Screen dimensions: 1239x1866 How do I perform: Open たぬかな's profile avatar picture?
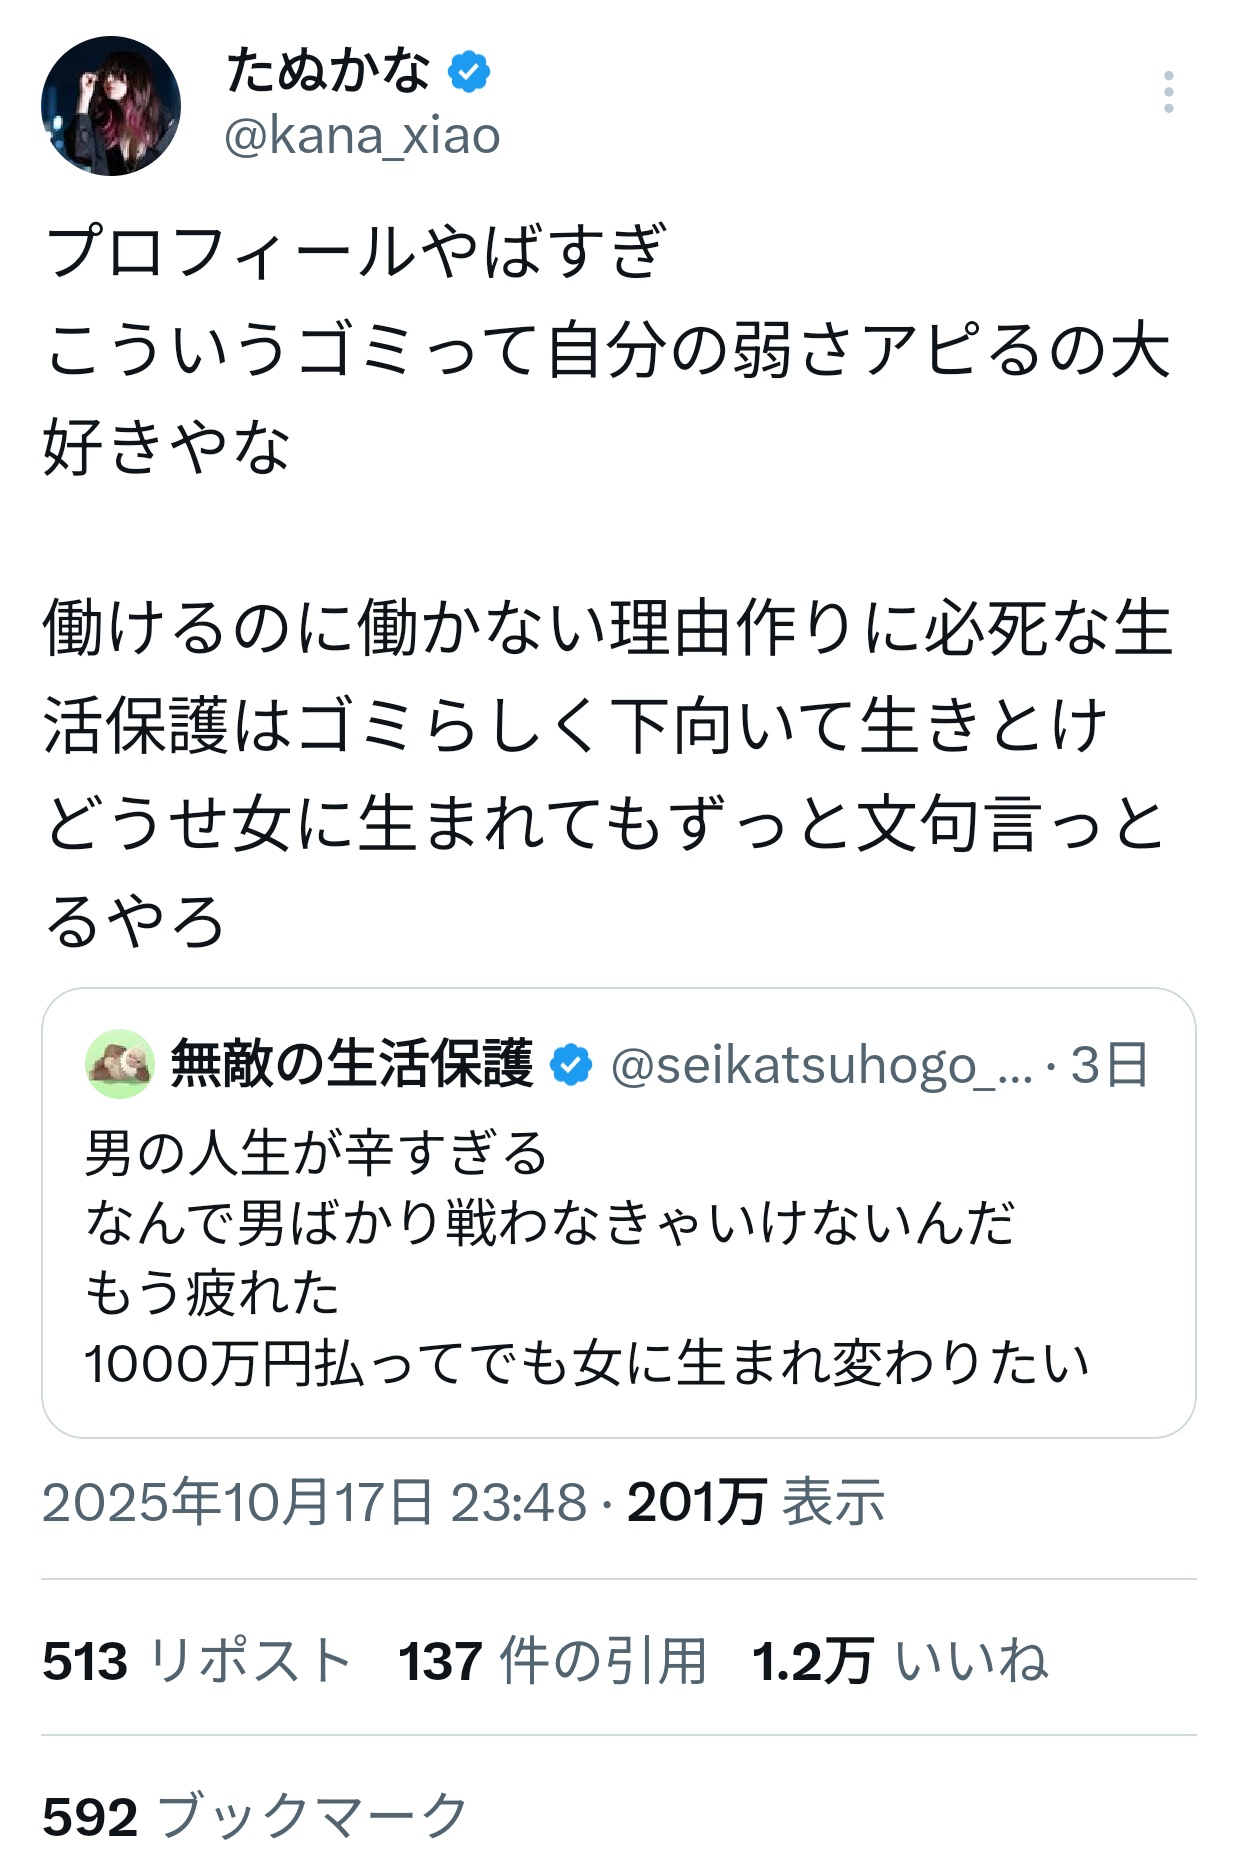click(111, 106)
